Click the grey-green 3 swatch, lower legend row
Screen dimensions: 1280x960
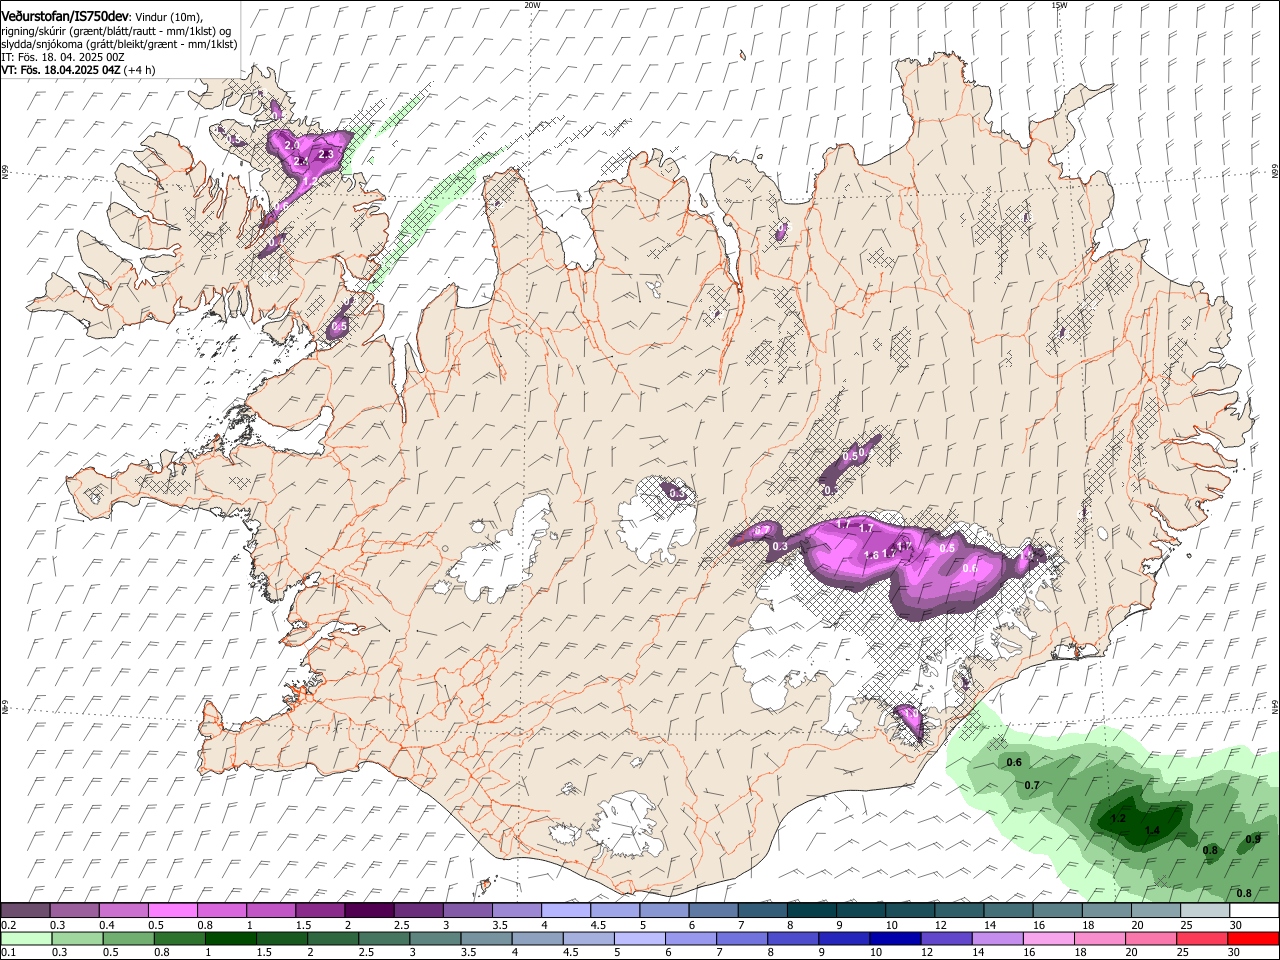pyautogui.click(x=435, y=938)
